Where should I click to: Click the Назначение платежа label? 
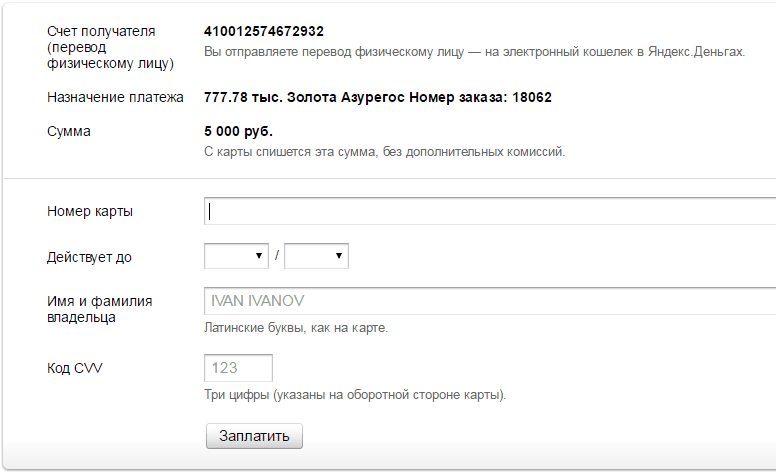tap(115, 97)
